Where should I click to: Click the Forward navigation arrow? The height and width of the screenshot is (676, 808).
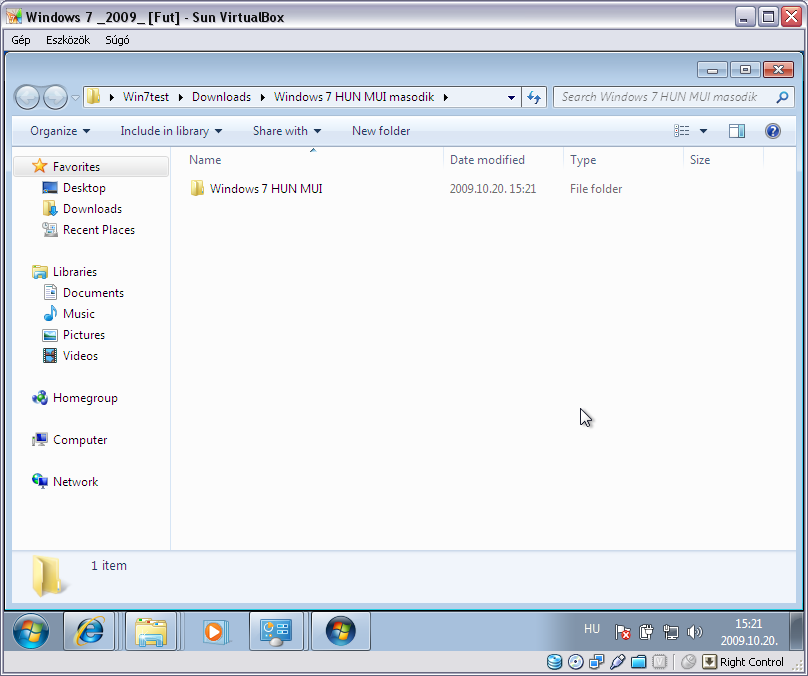tap(55, 97)
